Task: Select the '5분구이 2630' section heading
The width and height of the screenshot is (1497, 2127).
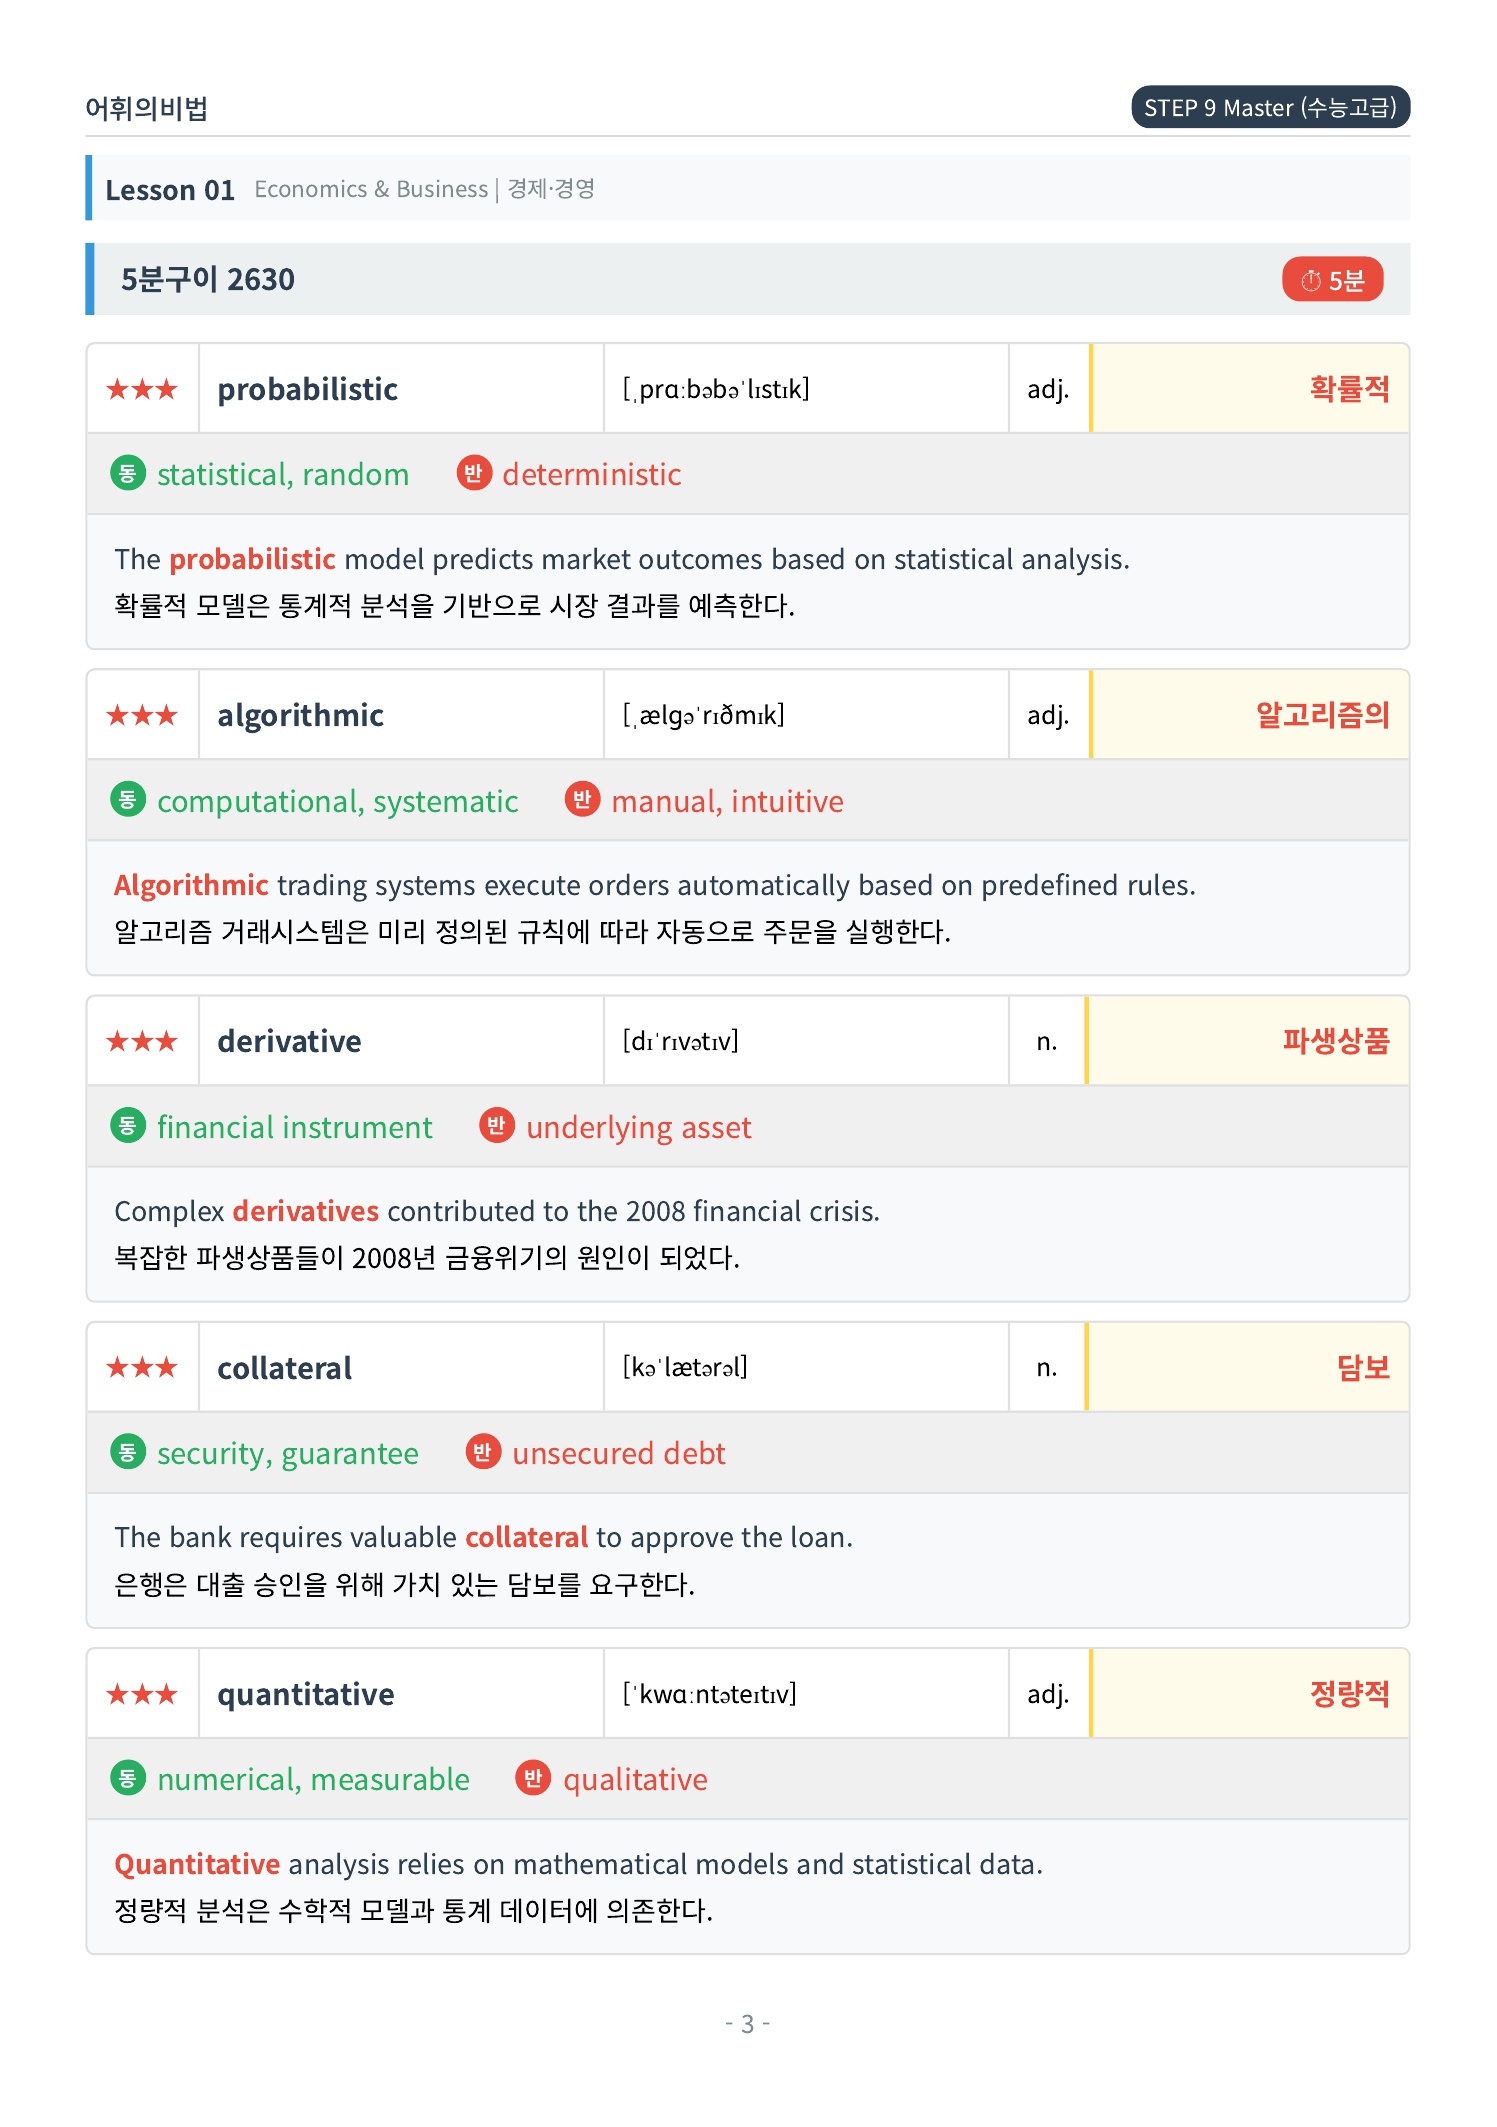Action: point(208,279)
